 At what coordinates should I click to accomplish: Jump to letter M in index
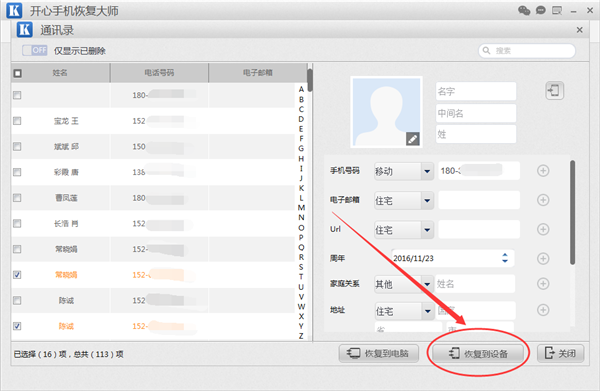pyautogui.click(x=301, y=207)
